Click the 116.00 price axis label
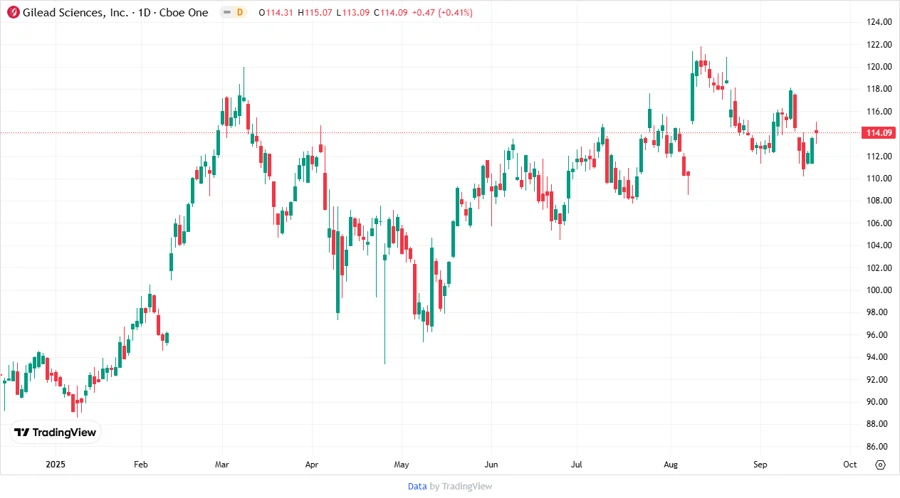Screen dimensions: 900x498 click(879, 111)
